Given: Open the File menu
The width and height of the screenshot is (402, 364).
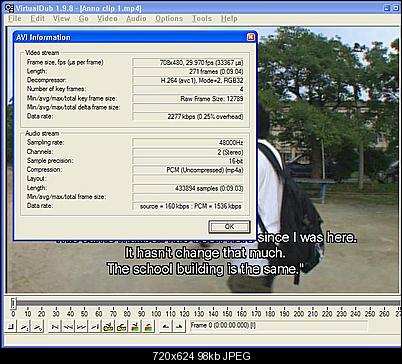Looking at the screenshot, I should [x=15, y=19].
